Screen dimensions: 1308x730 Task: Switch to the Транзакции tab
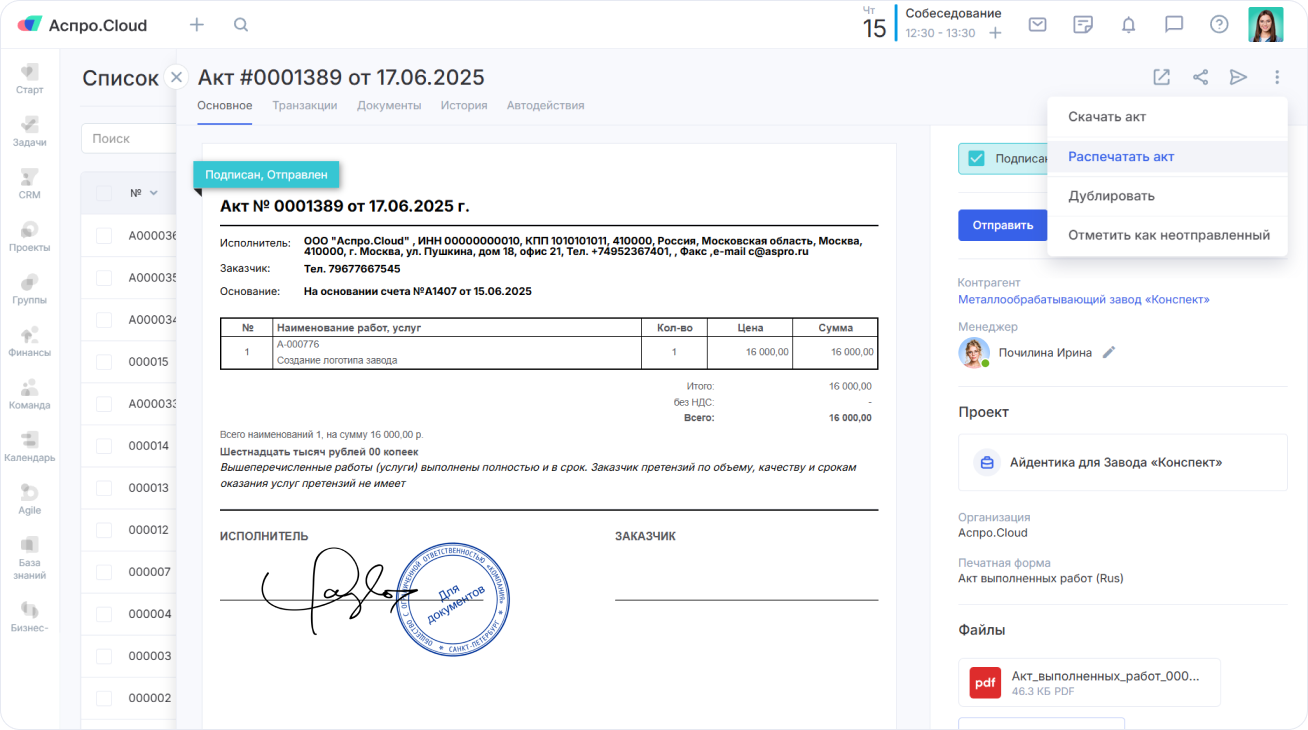pyautogui.click(x=305, y=105)
